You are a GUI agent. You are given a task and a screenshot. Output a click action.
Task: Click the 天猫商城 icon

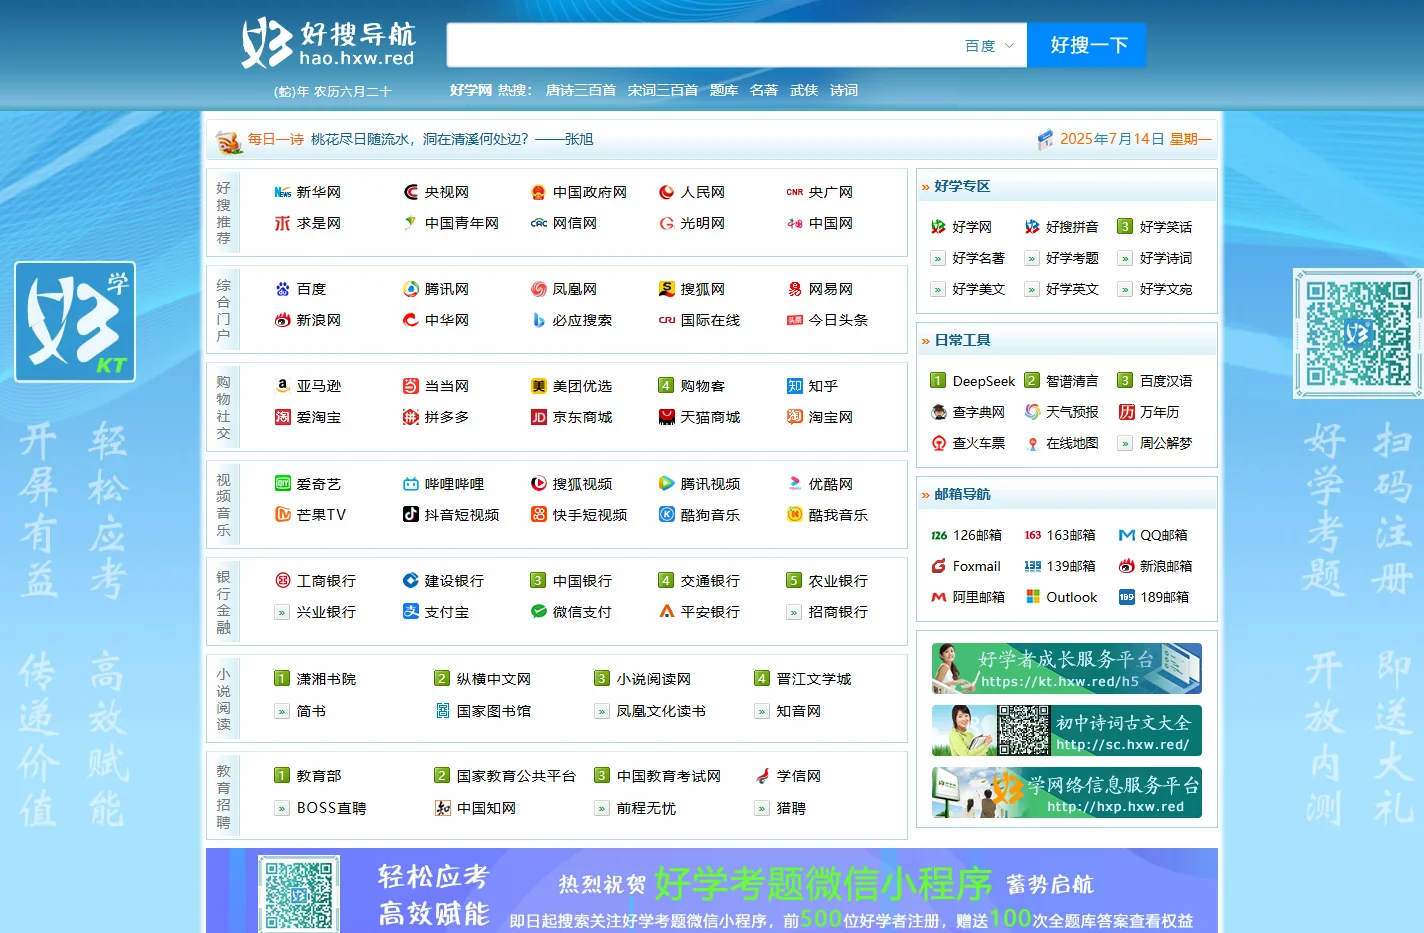coord(667,417)
